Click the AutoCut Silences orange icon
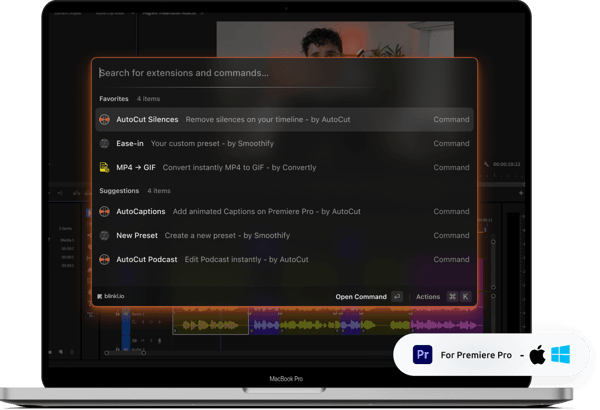The image size is (600, 410). pyautogui.click(x=104, y=119)
